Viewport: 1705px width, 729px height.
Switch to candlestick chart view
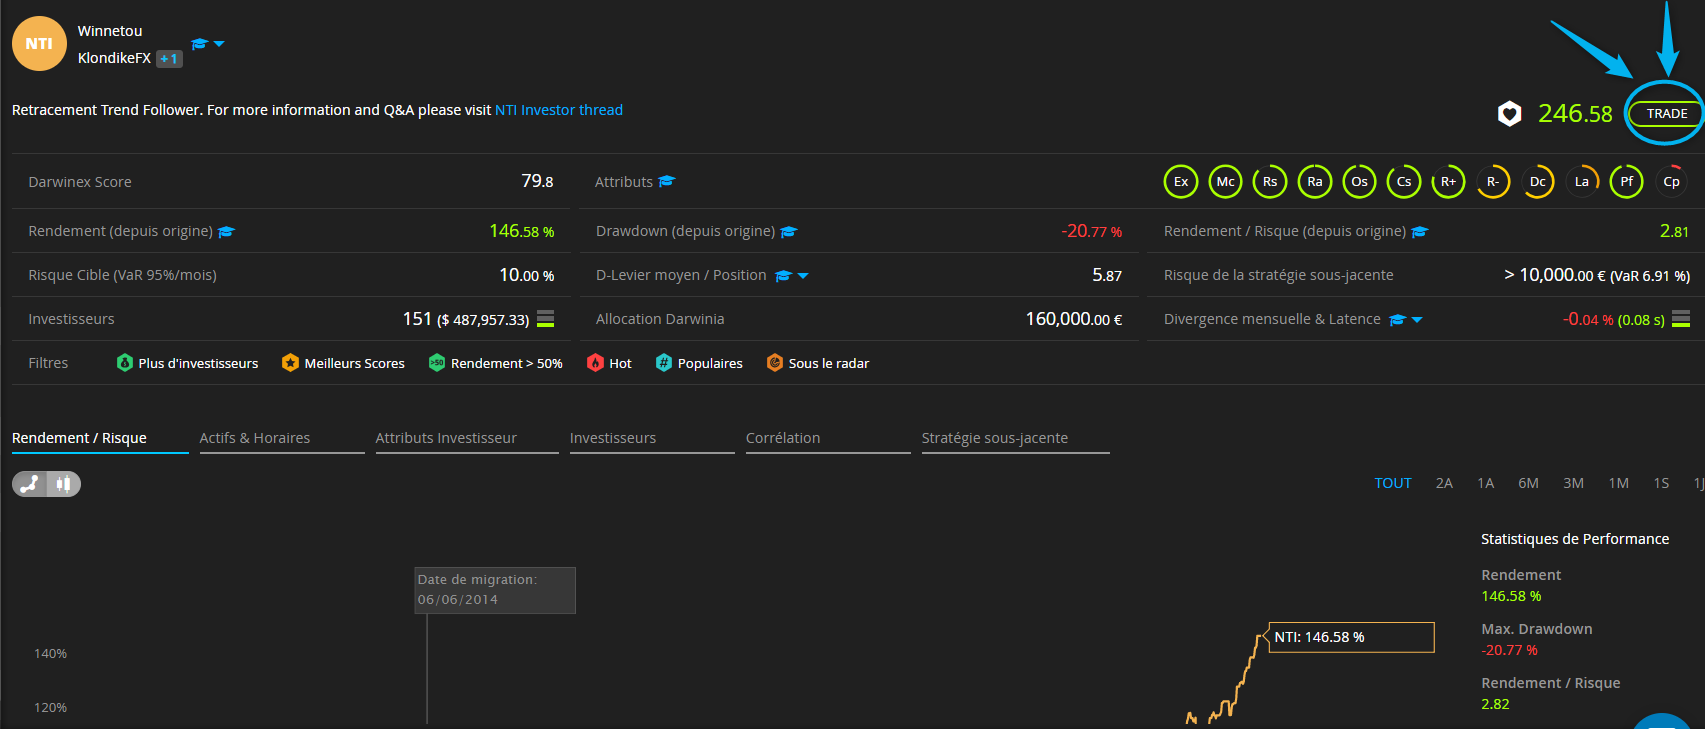point(64,484)
